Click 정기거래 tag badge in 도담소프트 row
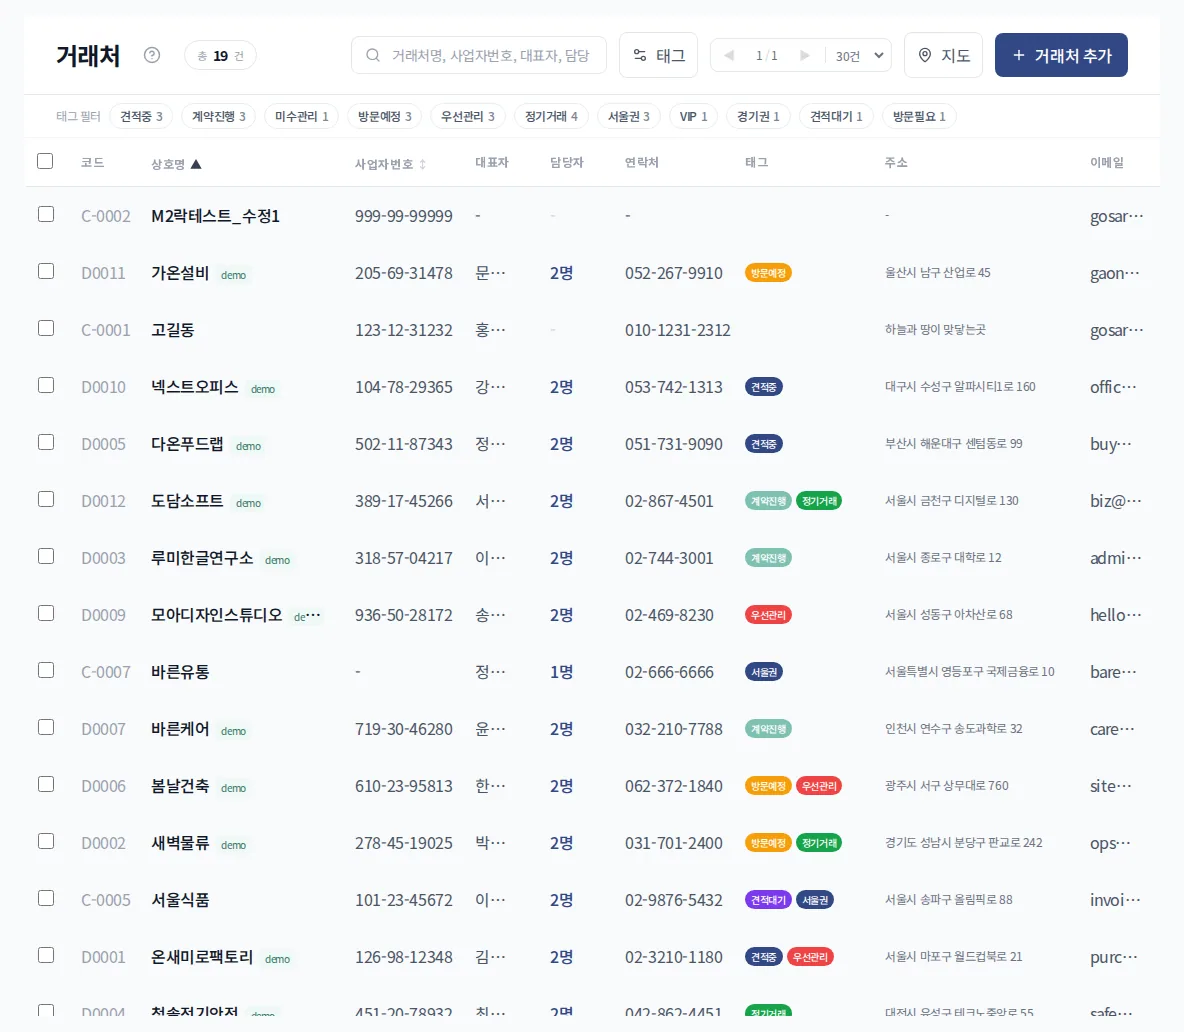This screenshot has height=1032, width=1184. 819,501
